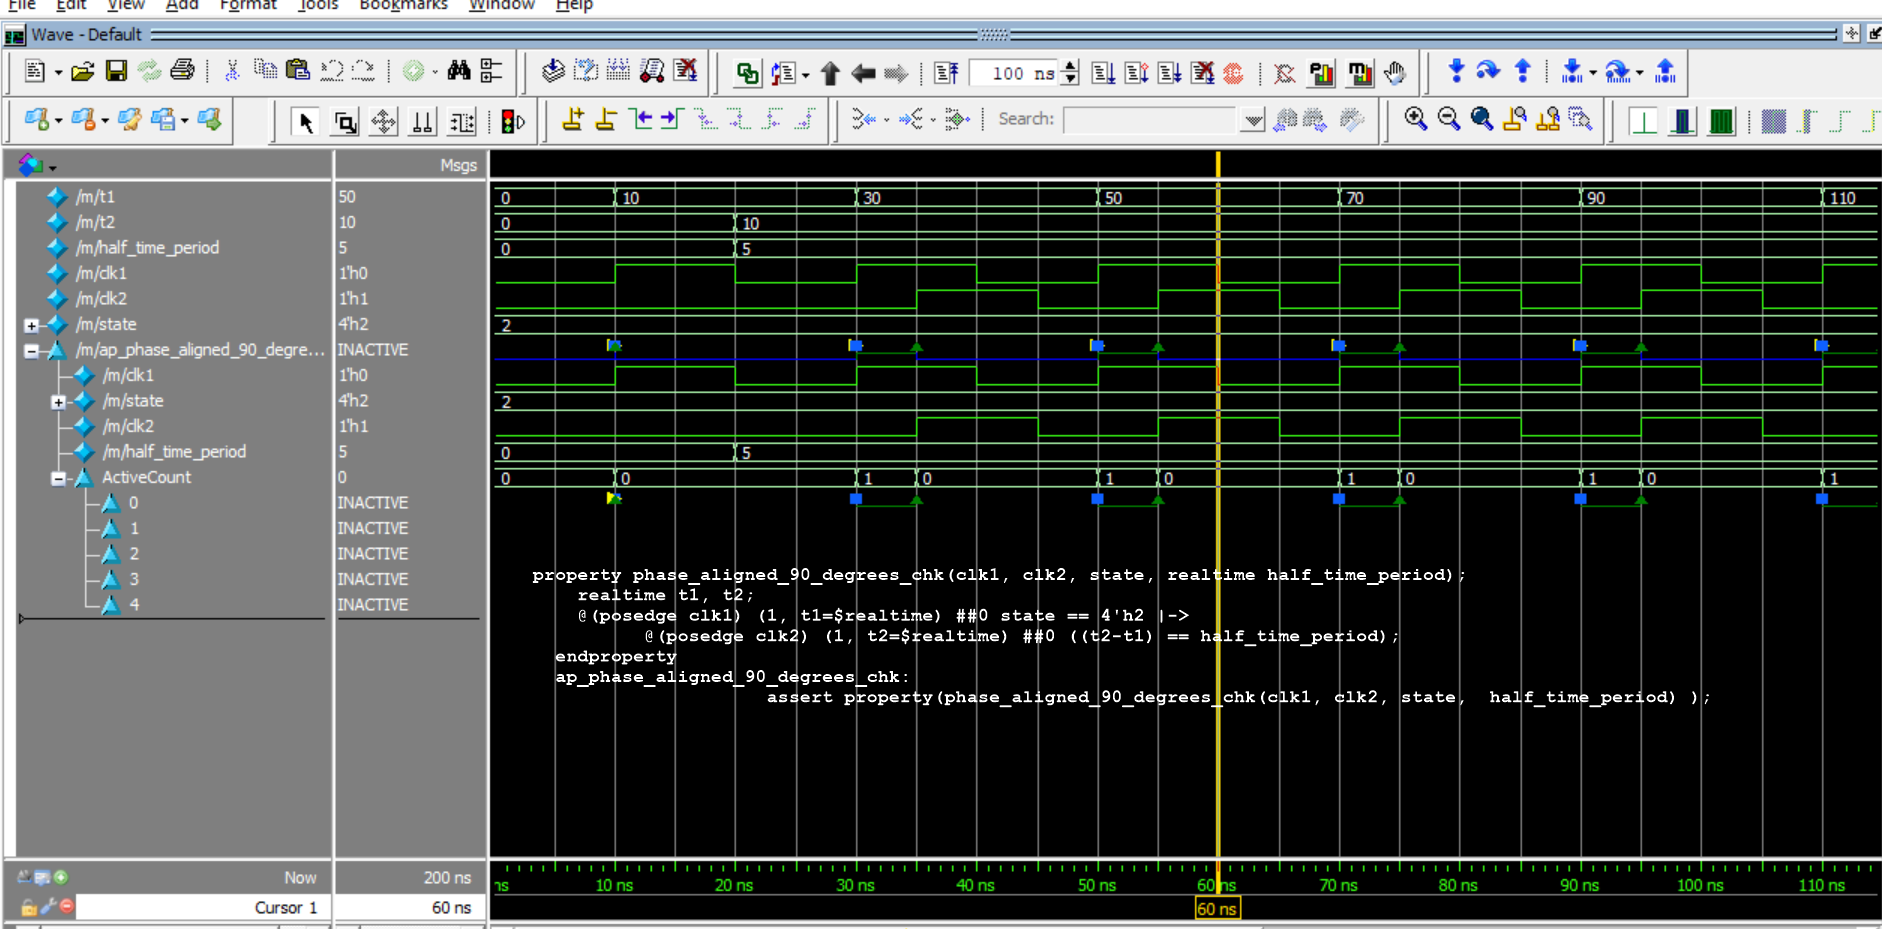Viewport: 1882px width, 929px height.
Task: Collapse the /m/ap_phase_aligned_90_degre... assertion
Action: tap(31, 351)
